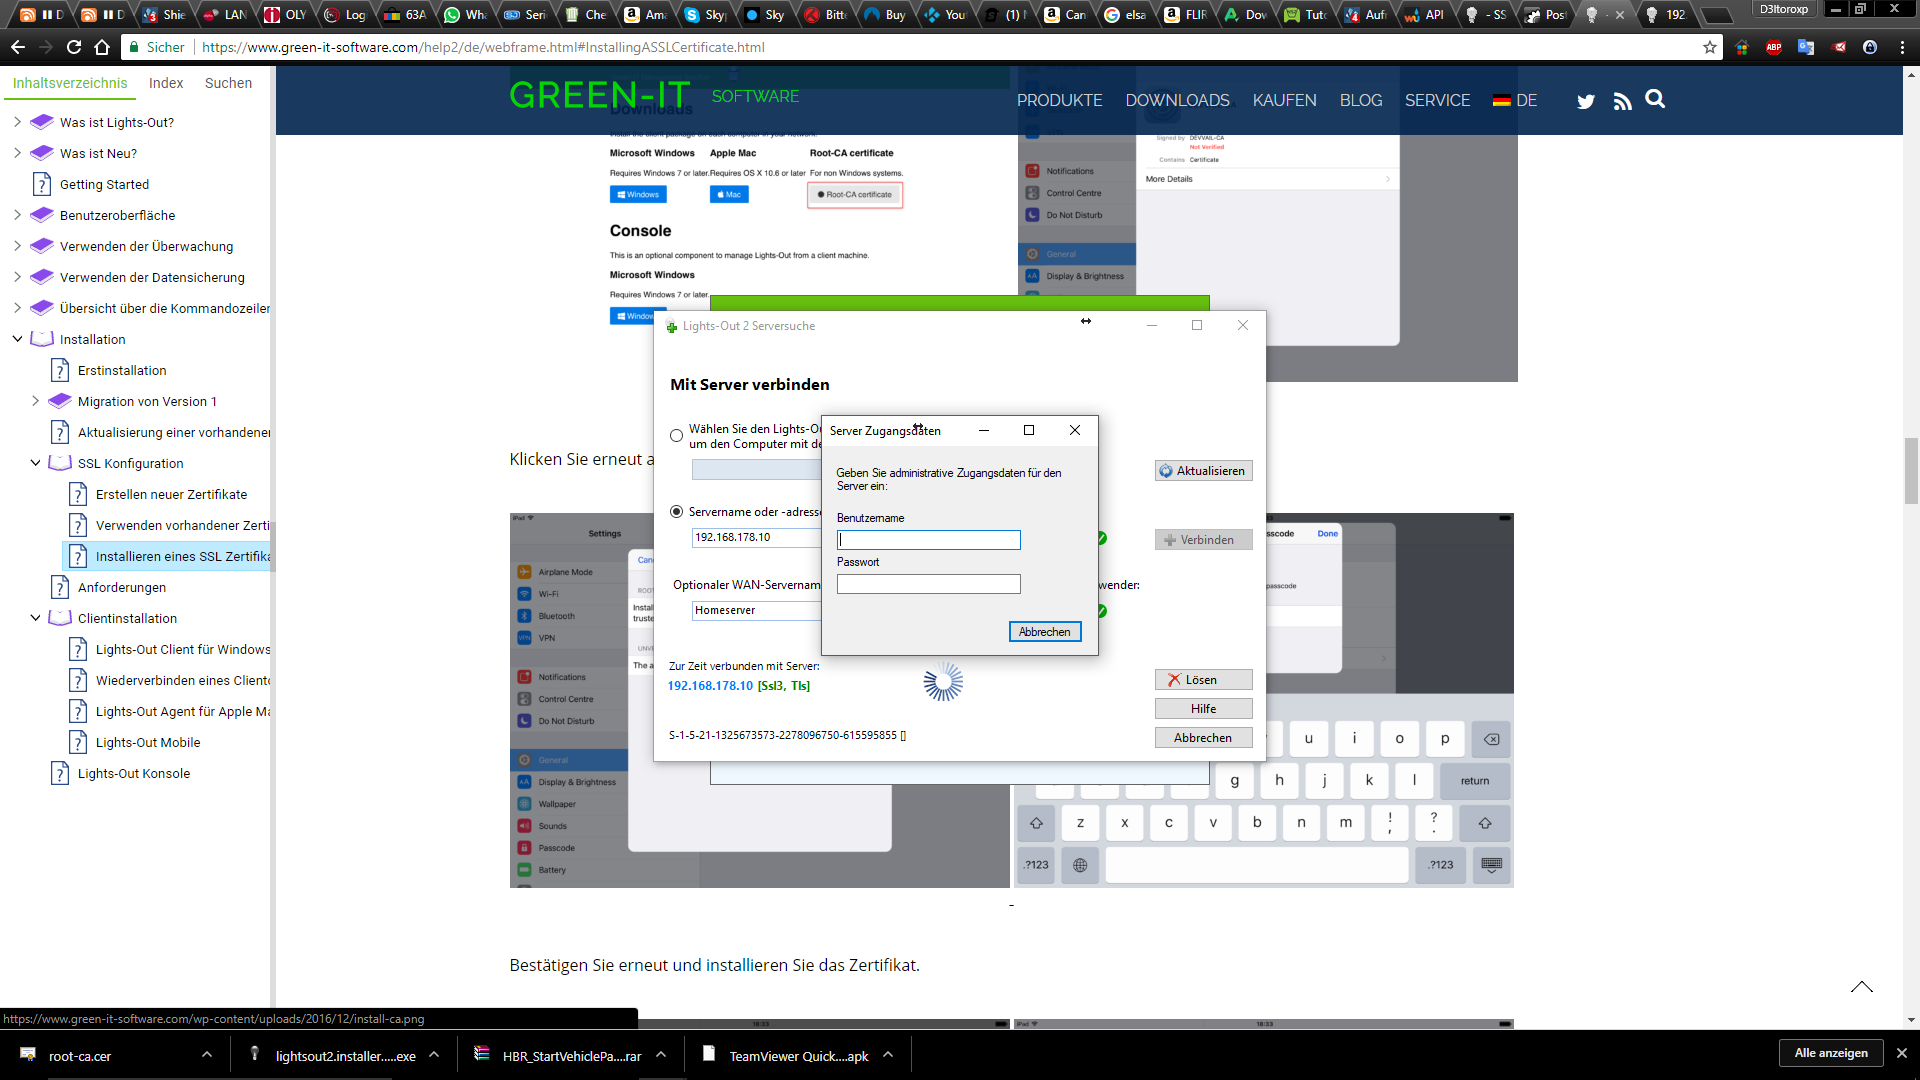The image size is (1920, 1080).
Task: Open the BLOG menu item
Action: click(x=1360, y=100)
